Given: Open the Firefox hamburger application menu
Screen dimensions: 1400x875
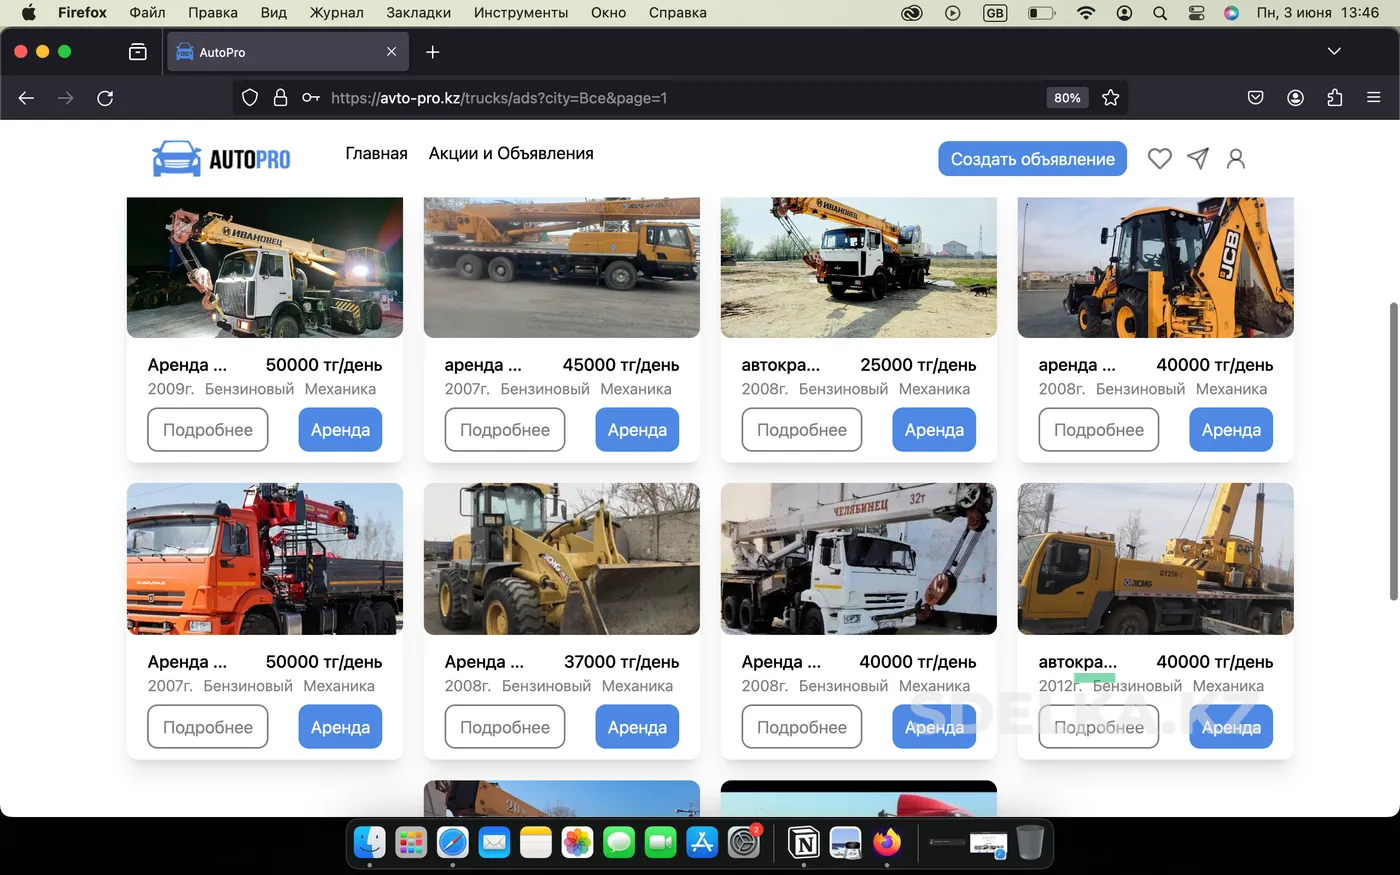Looking at the screenshot, I should coord(1374,98).
